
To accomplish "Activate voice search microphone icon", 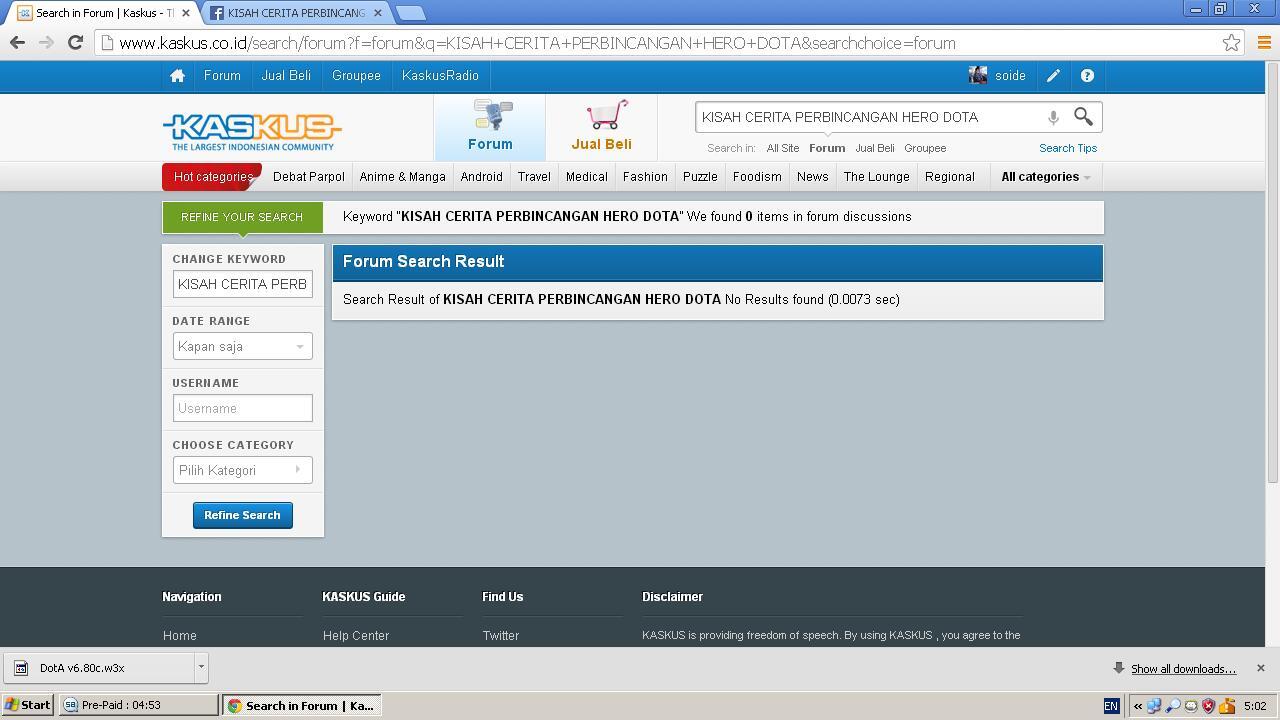I will [1053, 118].
